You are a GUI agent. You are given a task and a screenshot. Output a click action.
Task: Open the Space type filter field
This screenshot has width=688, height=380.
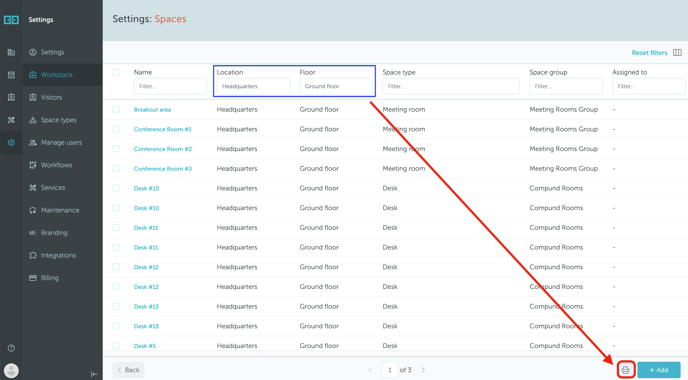(451, 86)
